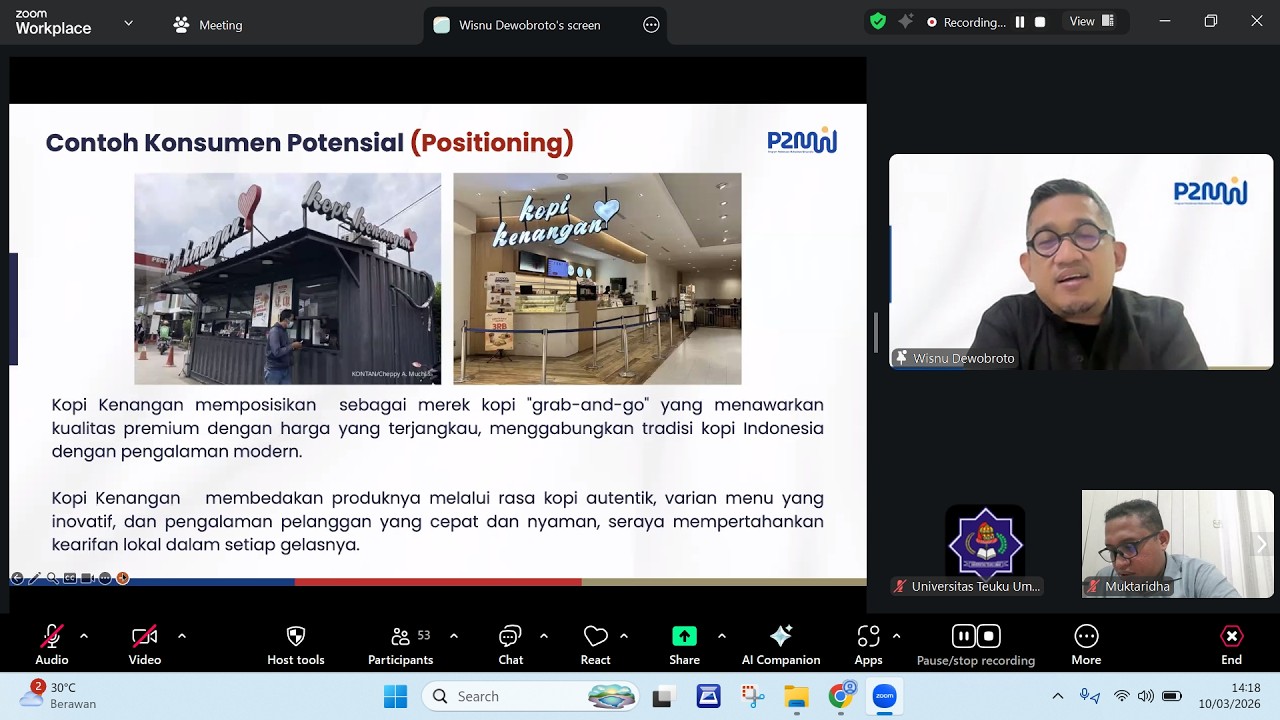
Task: Turn on the Video camera button
Action: tap(145, 645)
